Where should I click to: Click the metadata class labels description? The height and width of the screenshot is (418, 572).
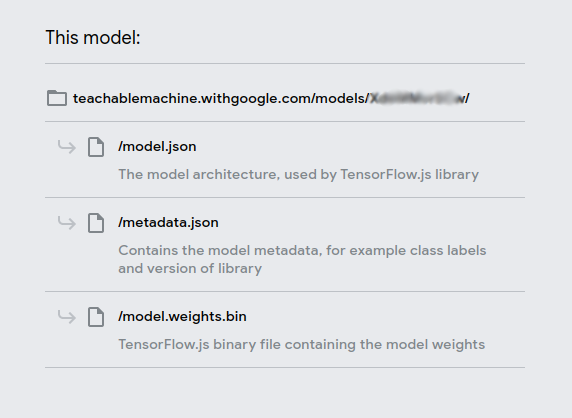(x=302, y=259)
